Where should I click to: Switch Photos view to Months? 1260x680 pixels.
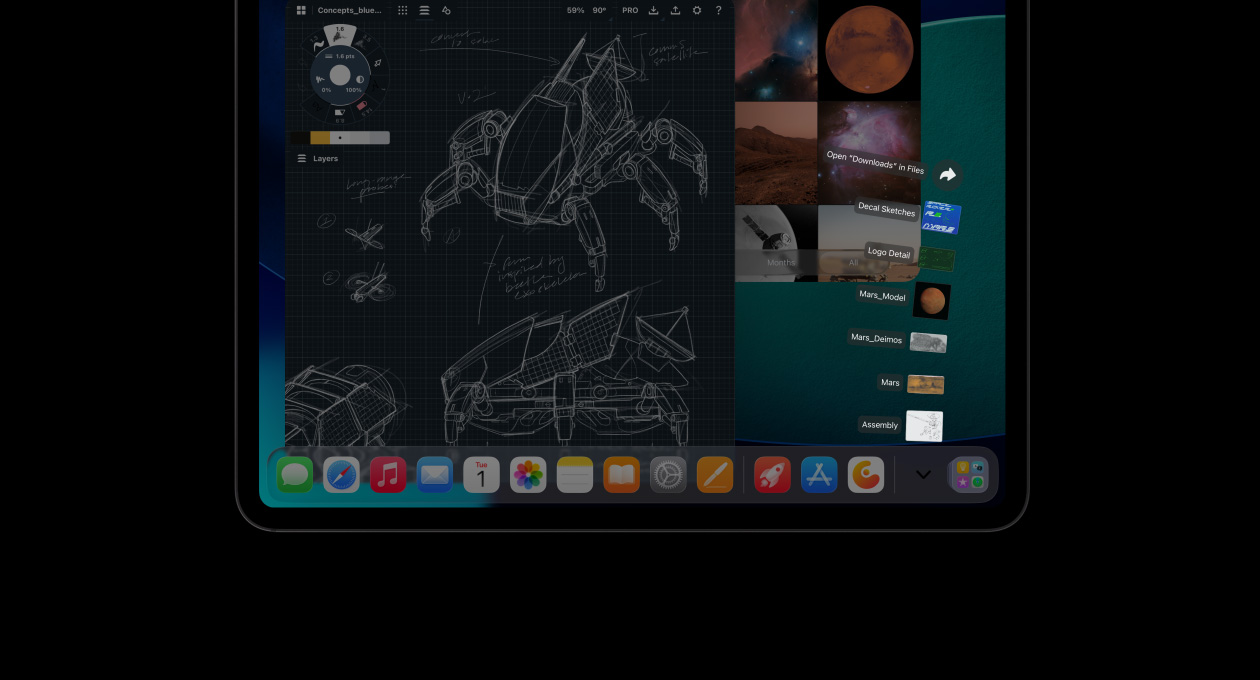coord(781,262)
